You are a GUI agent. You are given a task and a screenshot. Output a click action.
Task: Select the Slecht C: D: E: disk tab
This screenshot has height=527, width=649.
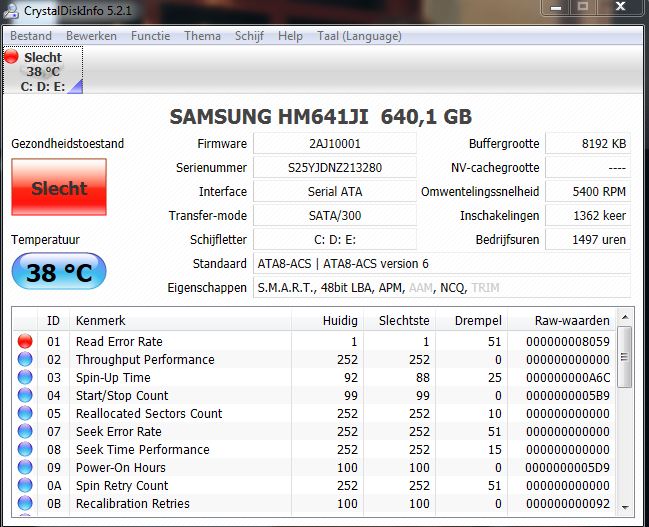point(43,70)
